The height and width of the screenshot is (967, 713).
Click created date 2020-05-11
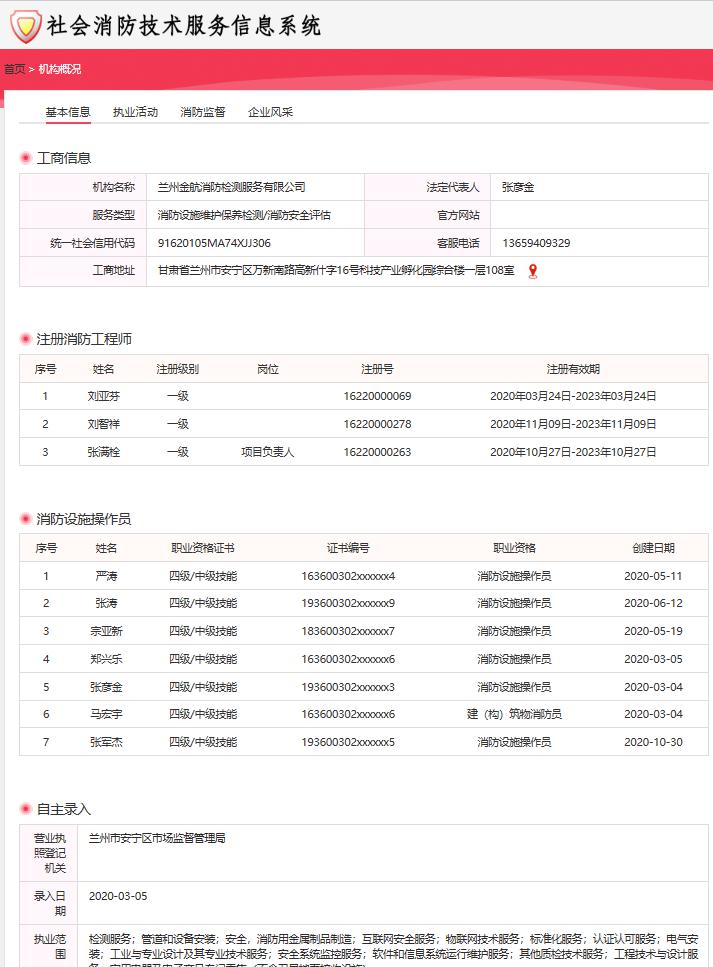[x=653, y=576]
